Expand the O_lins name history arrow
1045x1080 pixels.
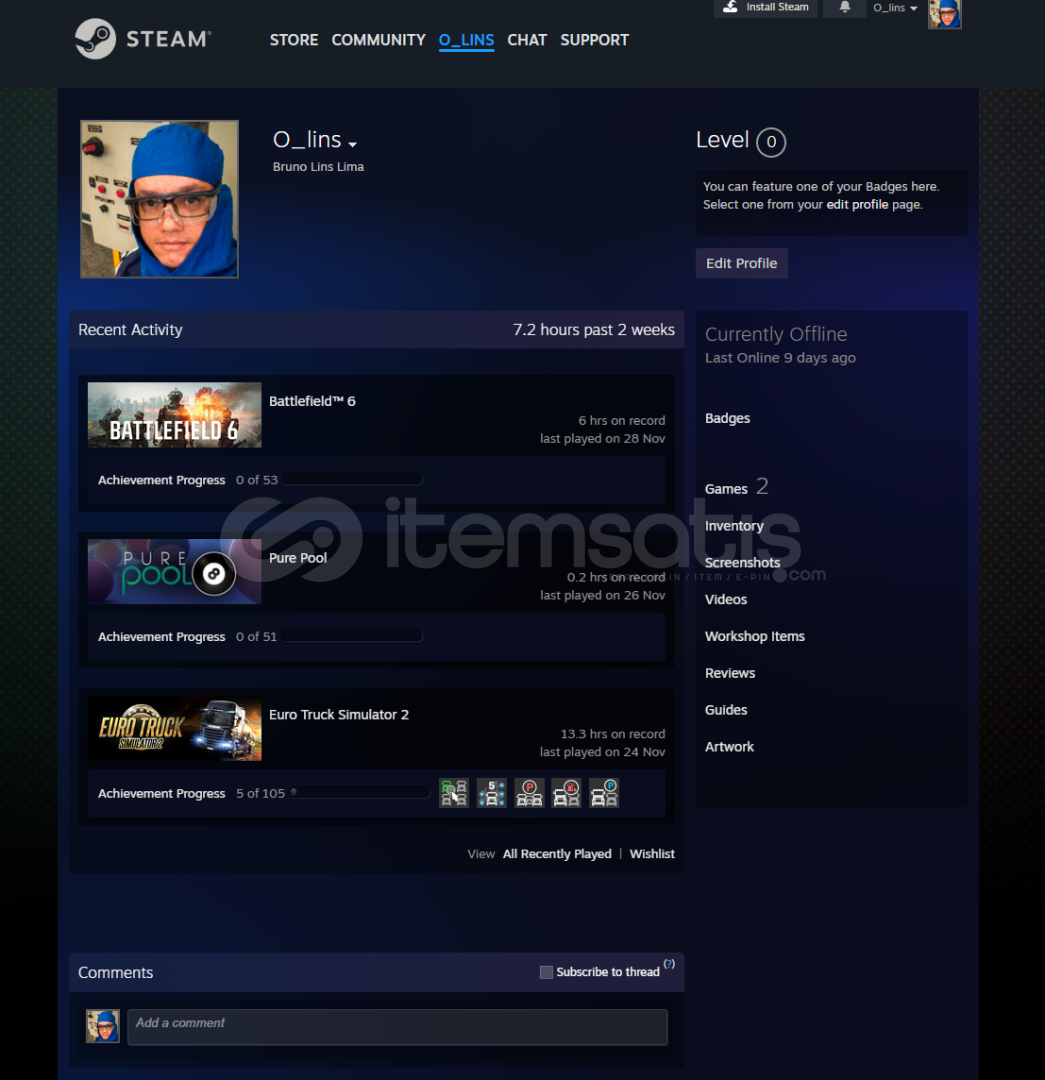pos(352,144)
